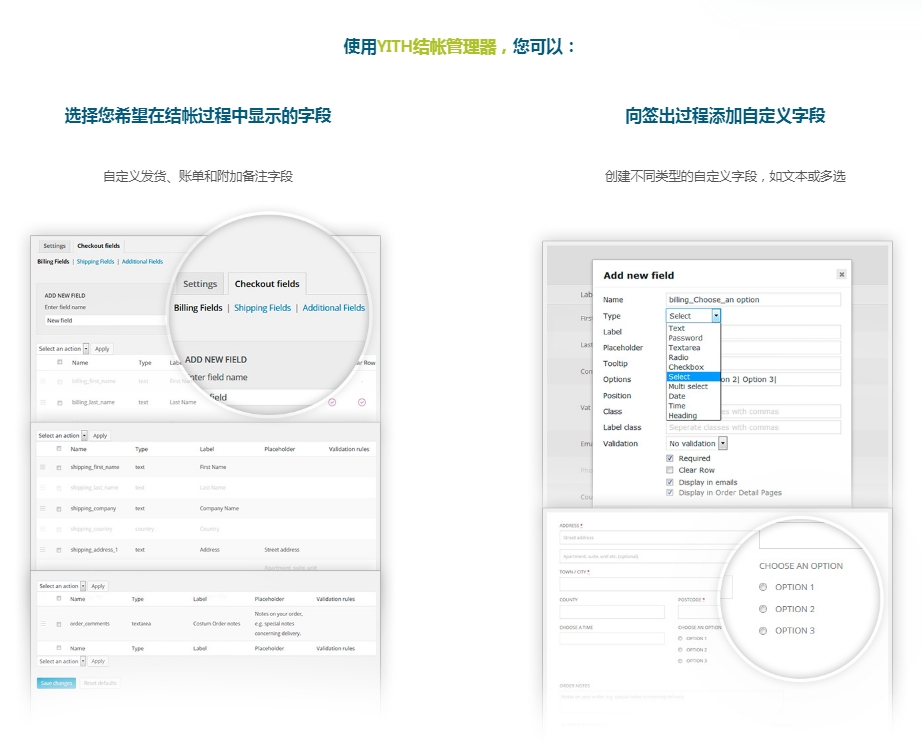The width and height of the screenshot is (922, 747).
Task: Open Select an action dropdown beside Save changes
Action: click(x=62, y=662)
